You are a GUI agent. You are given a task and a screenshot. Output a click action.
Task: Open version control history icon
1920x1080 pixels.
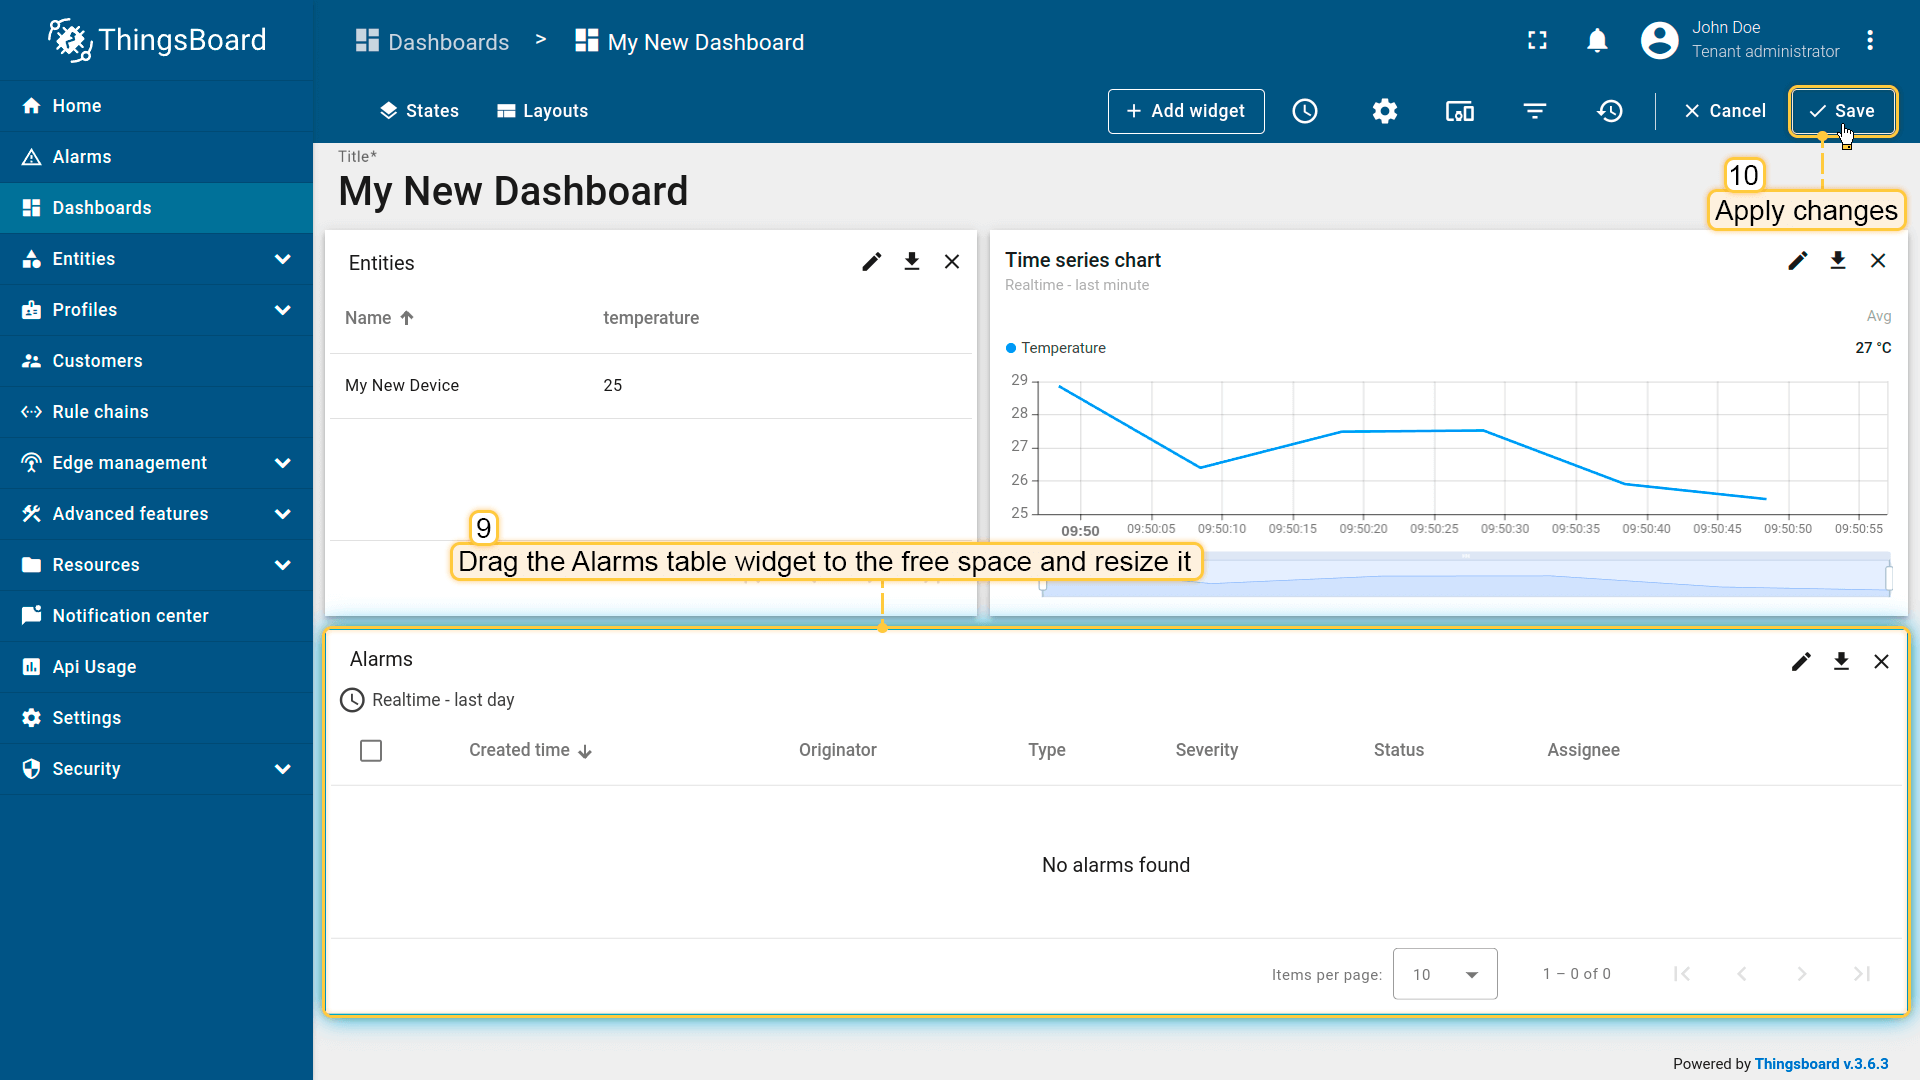point(1610,111)
